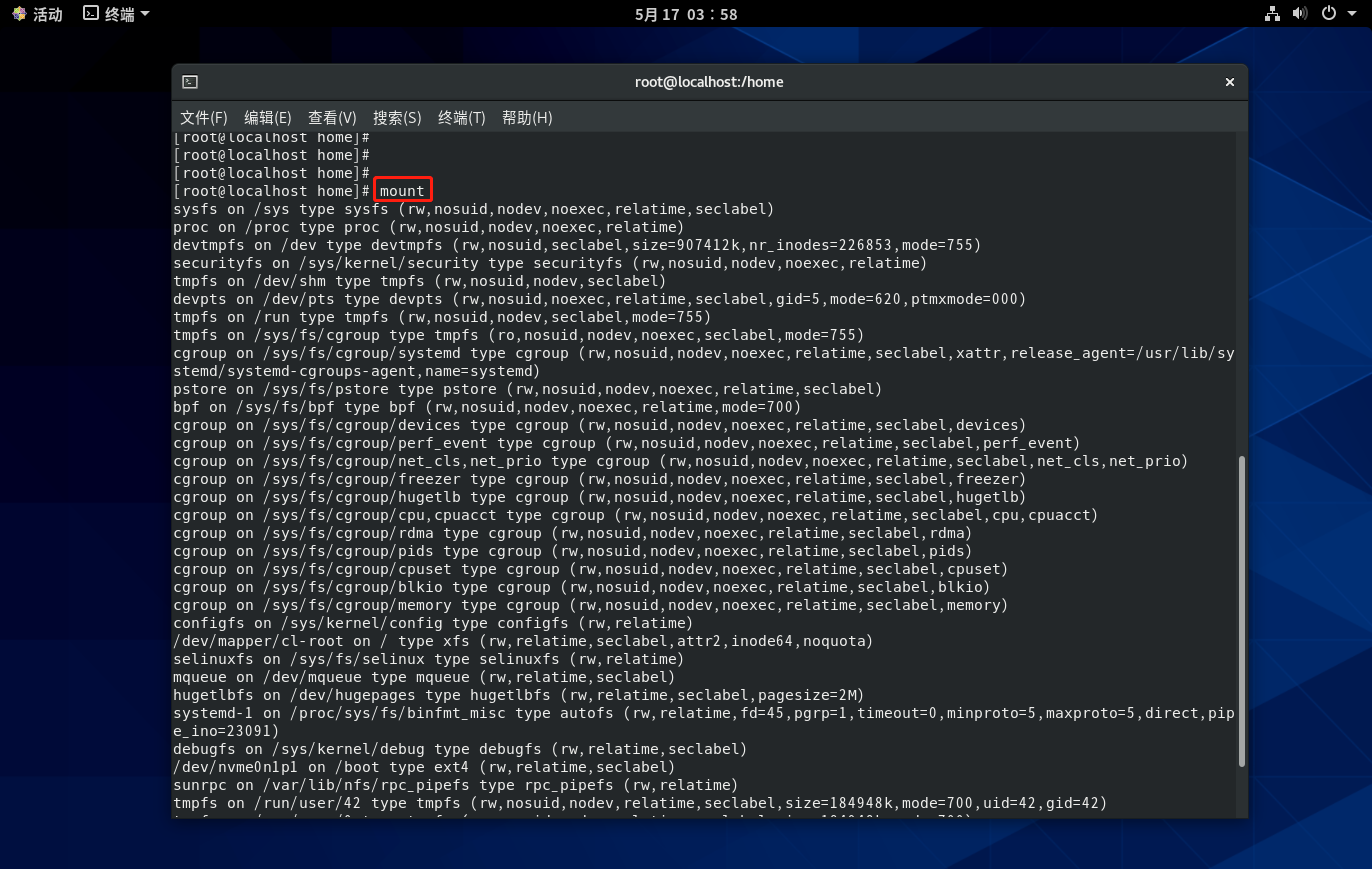Screen dimensions: 1372x869
Task: Close the root@localhost terminal window
Action: [1230, 82]
